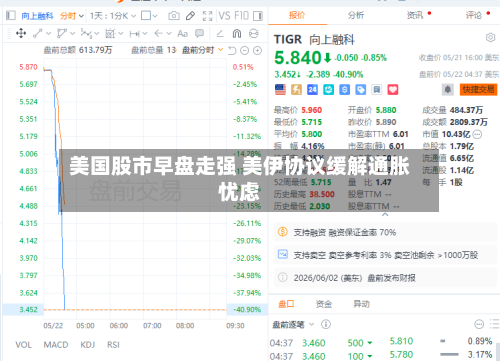Open 2026/06/02 earnings release notice
The height and width of the screenshot is (361, 500).
[x=385, y=278]
